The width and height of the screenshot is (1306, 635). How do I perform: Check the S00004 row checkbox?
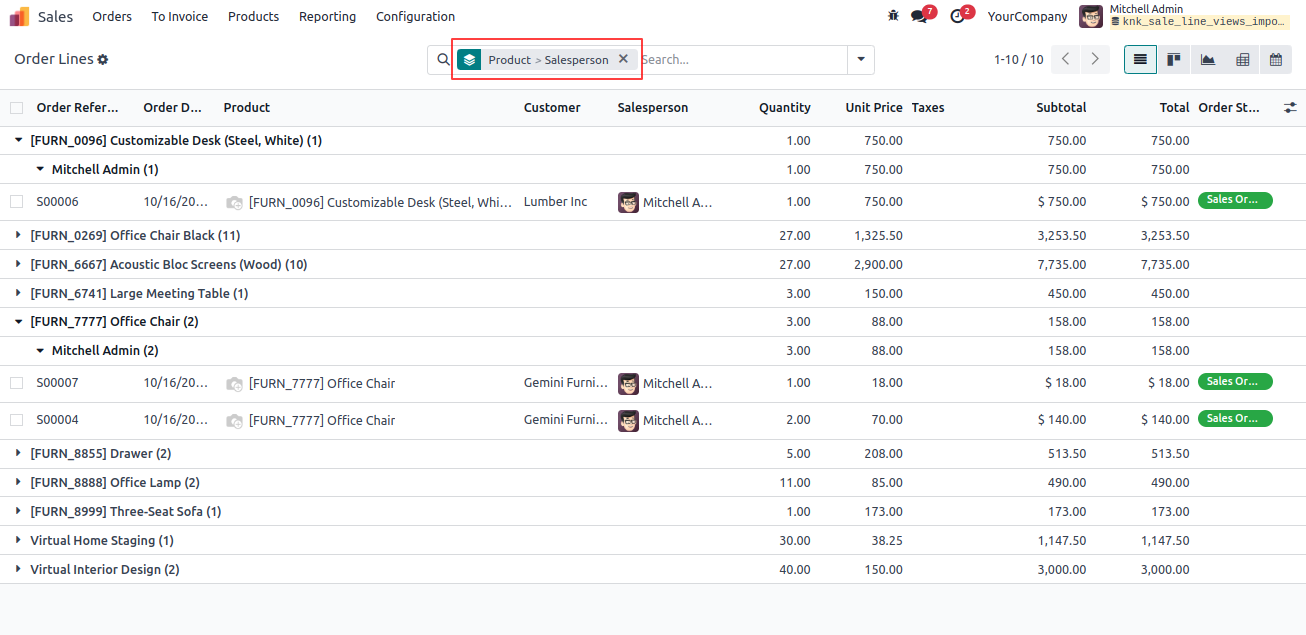16,420
